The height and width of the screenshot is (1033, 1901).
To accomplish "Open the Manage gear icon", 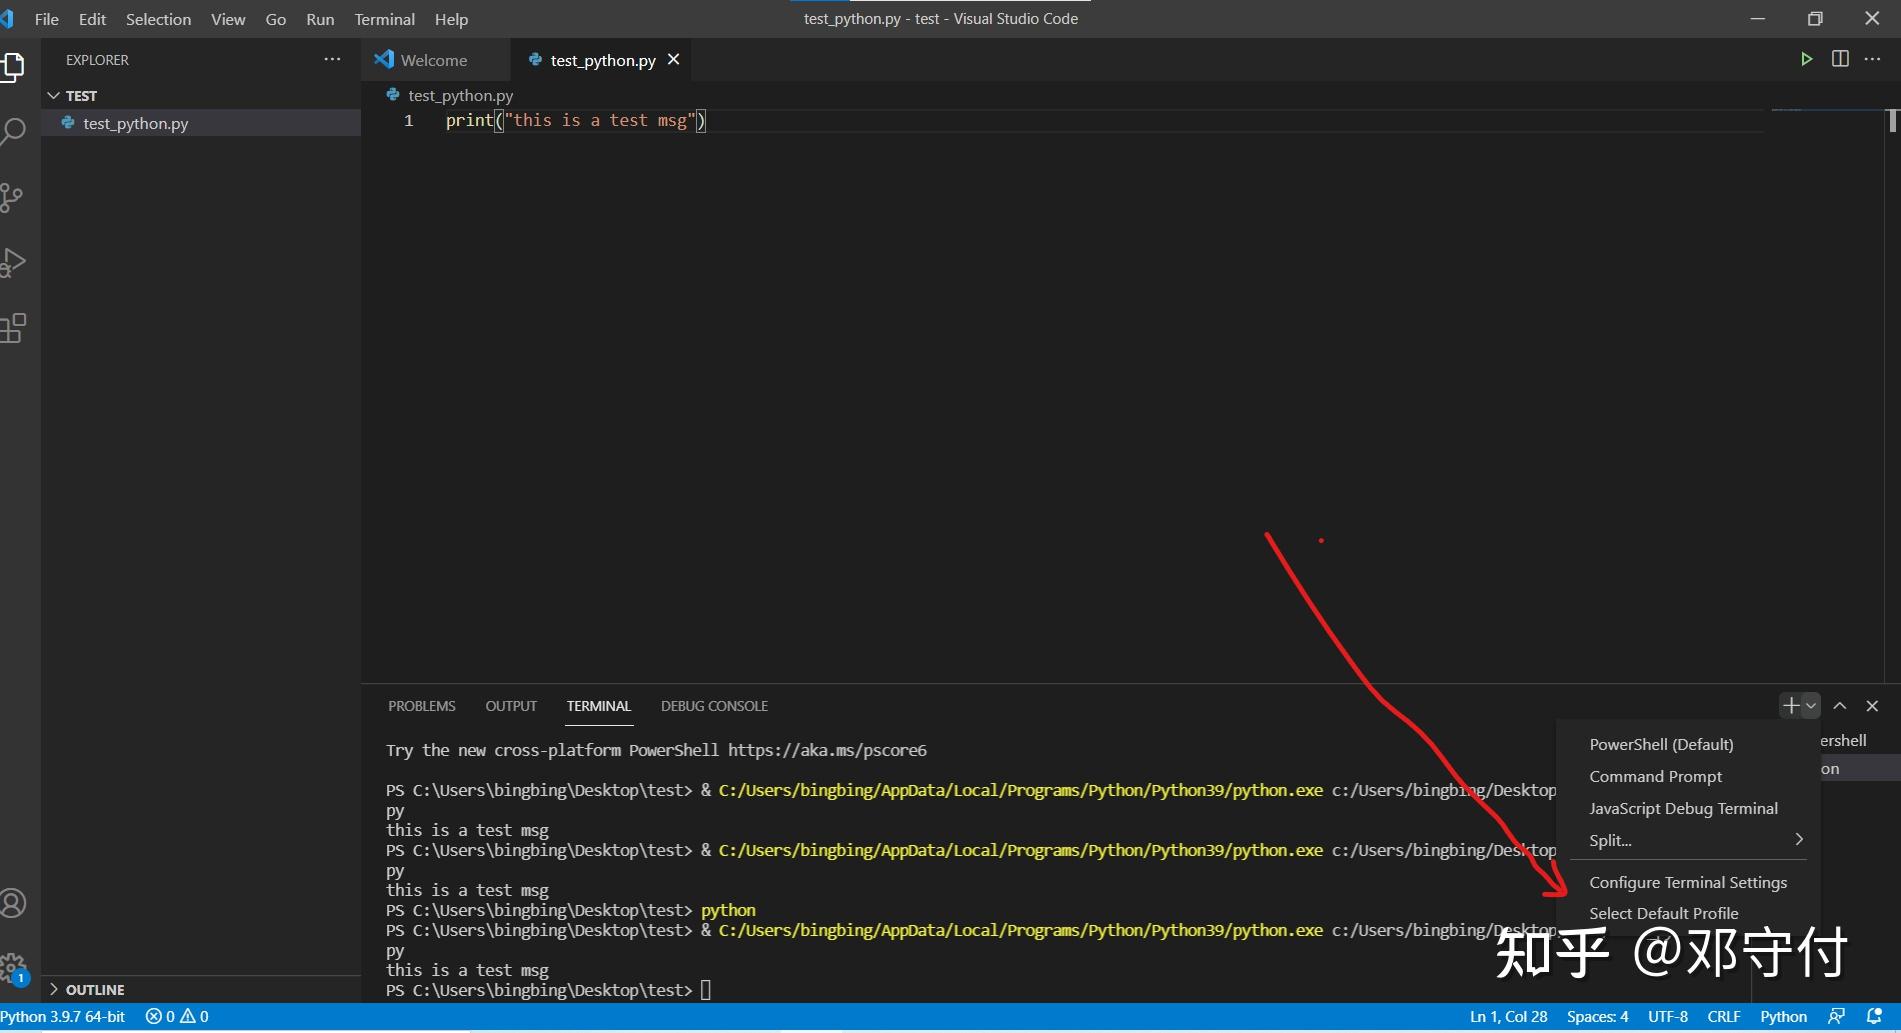I will [13, 968].
